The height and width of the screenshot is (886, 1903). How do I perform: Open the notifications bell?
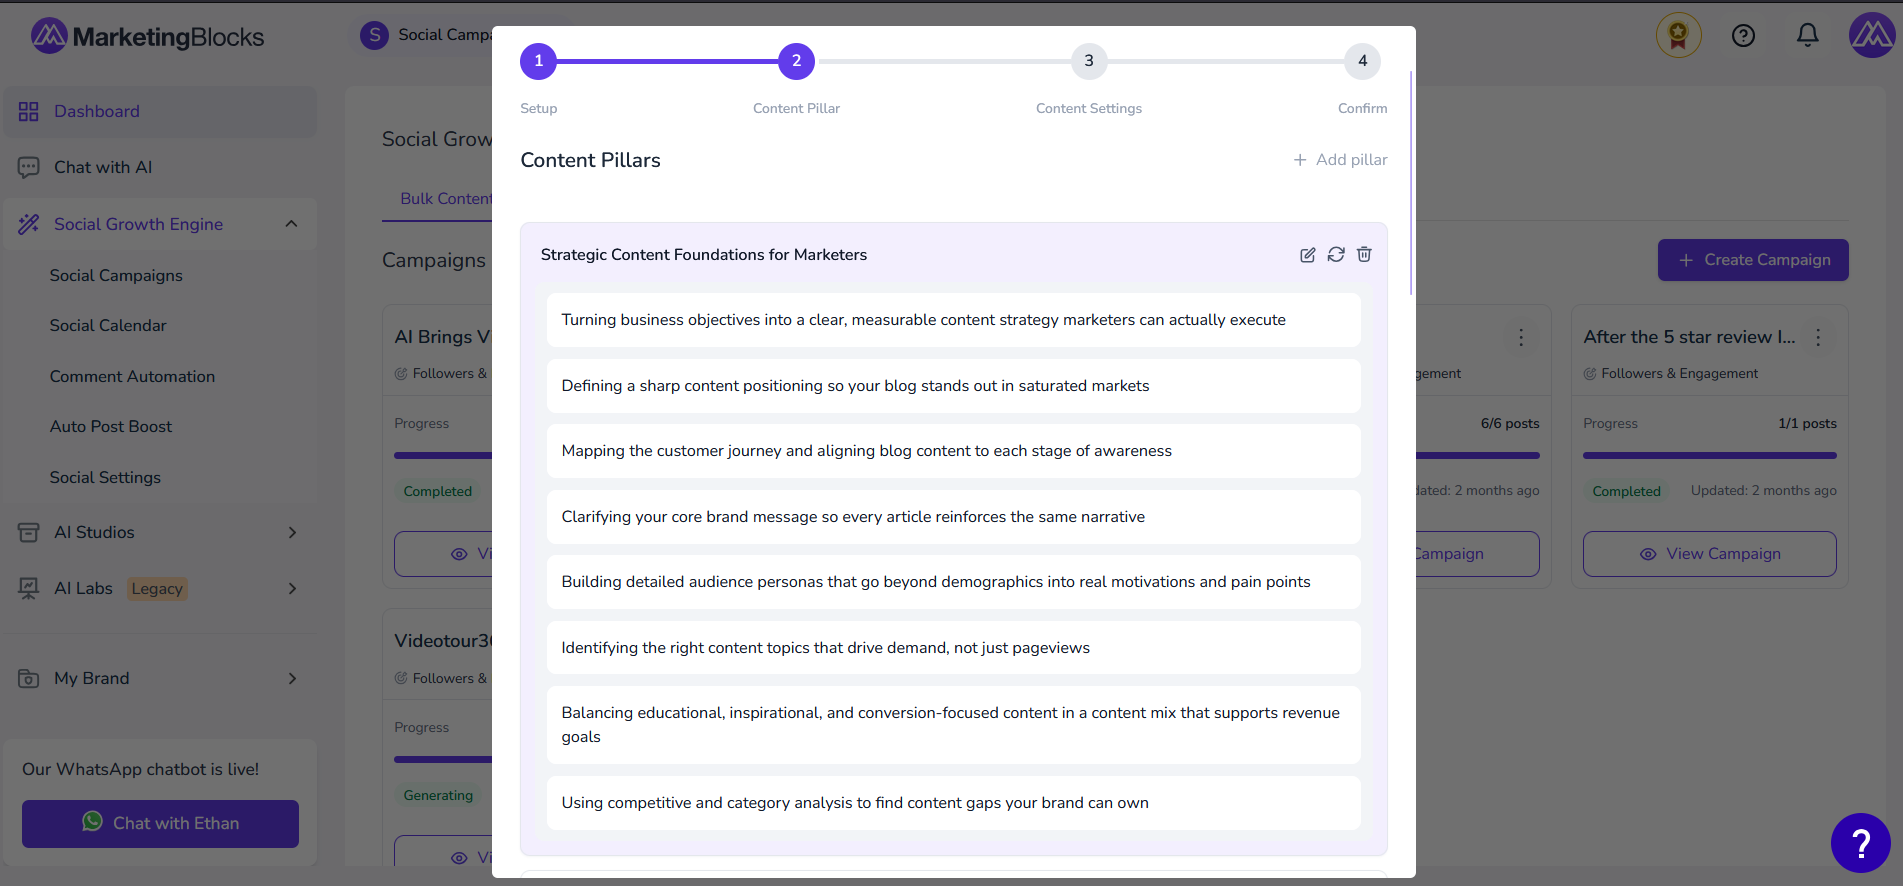click(x=1807, y=36)
